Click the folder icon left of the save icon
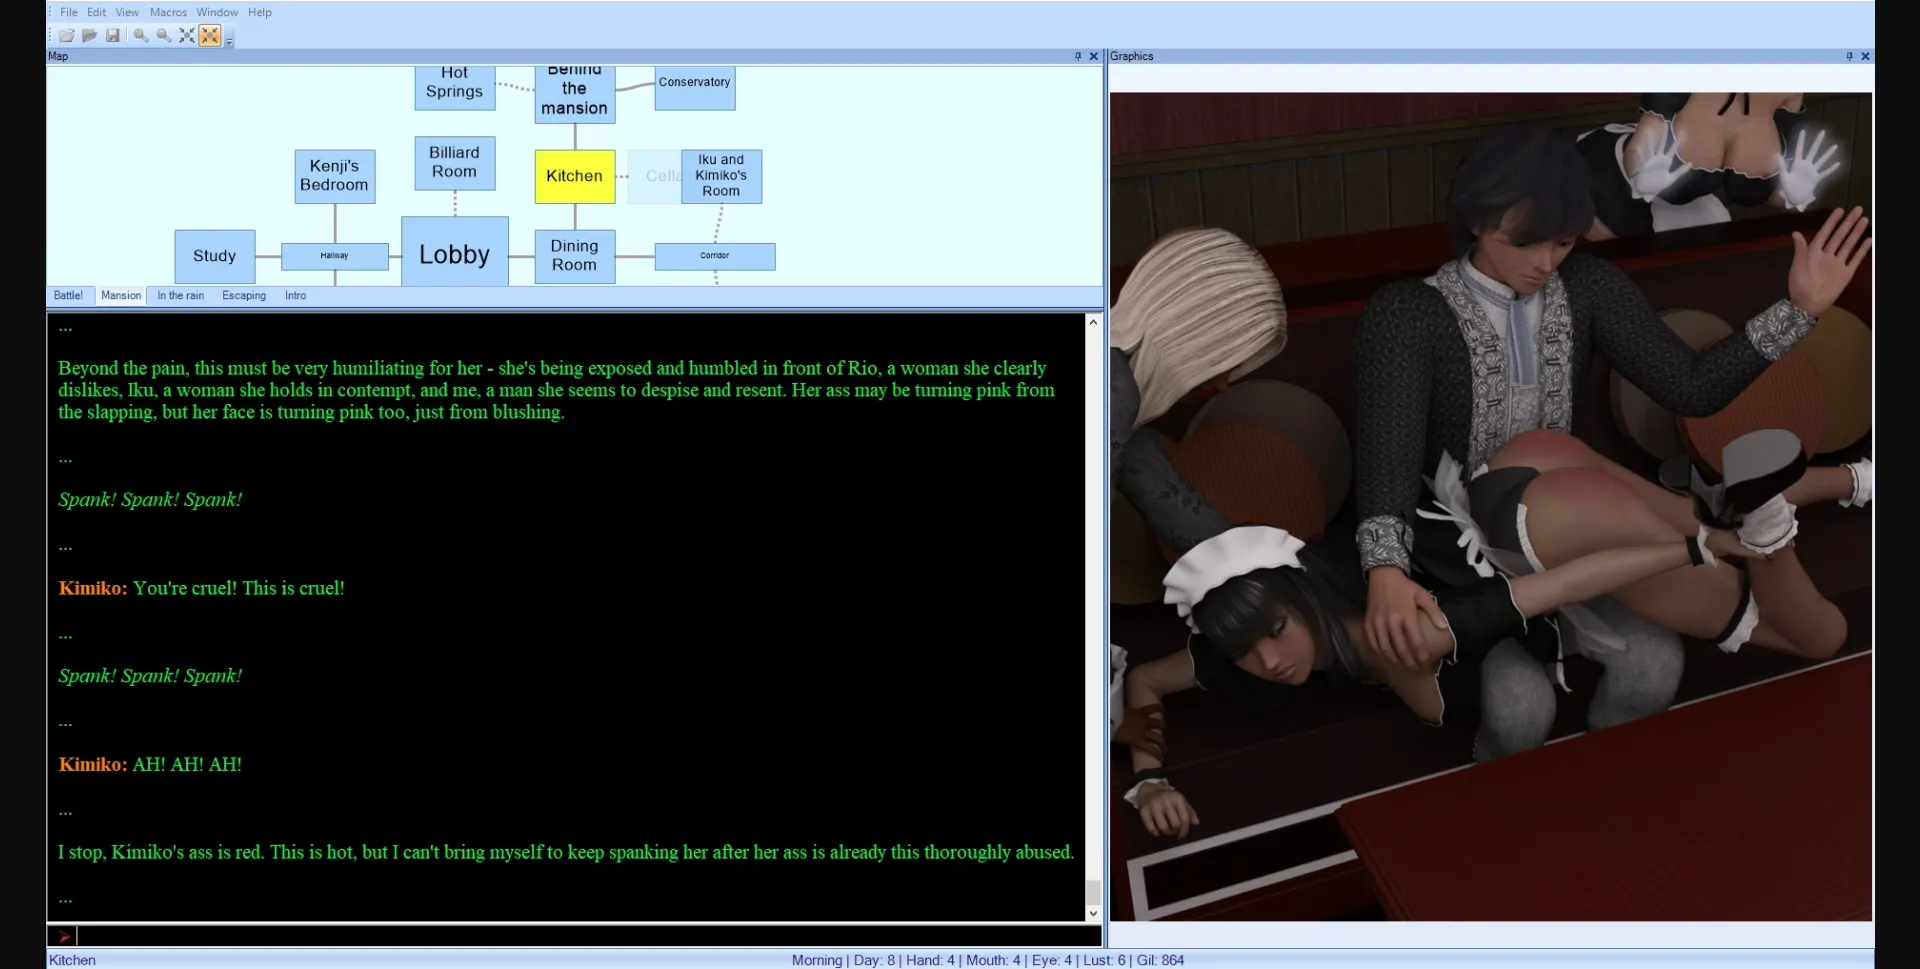The width and height of the screenshot is (1920, 969). (x=89, y=36)
